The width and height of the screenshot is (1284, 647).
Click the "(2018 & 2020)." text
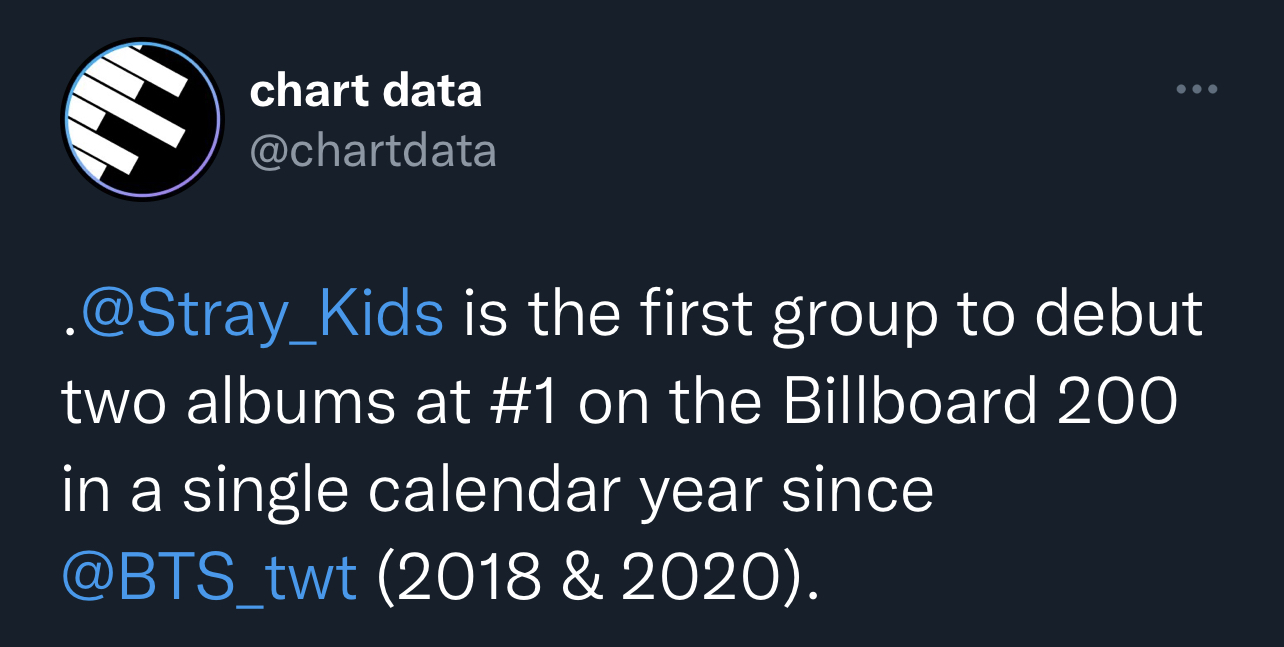[x=598, y=578]
